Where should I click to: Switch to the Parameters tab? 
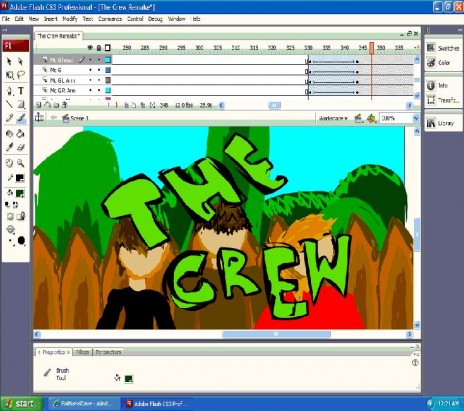pos(108,352)
